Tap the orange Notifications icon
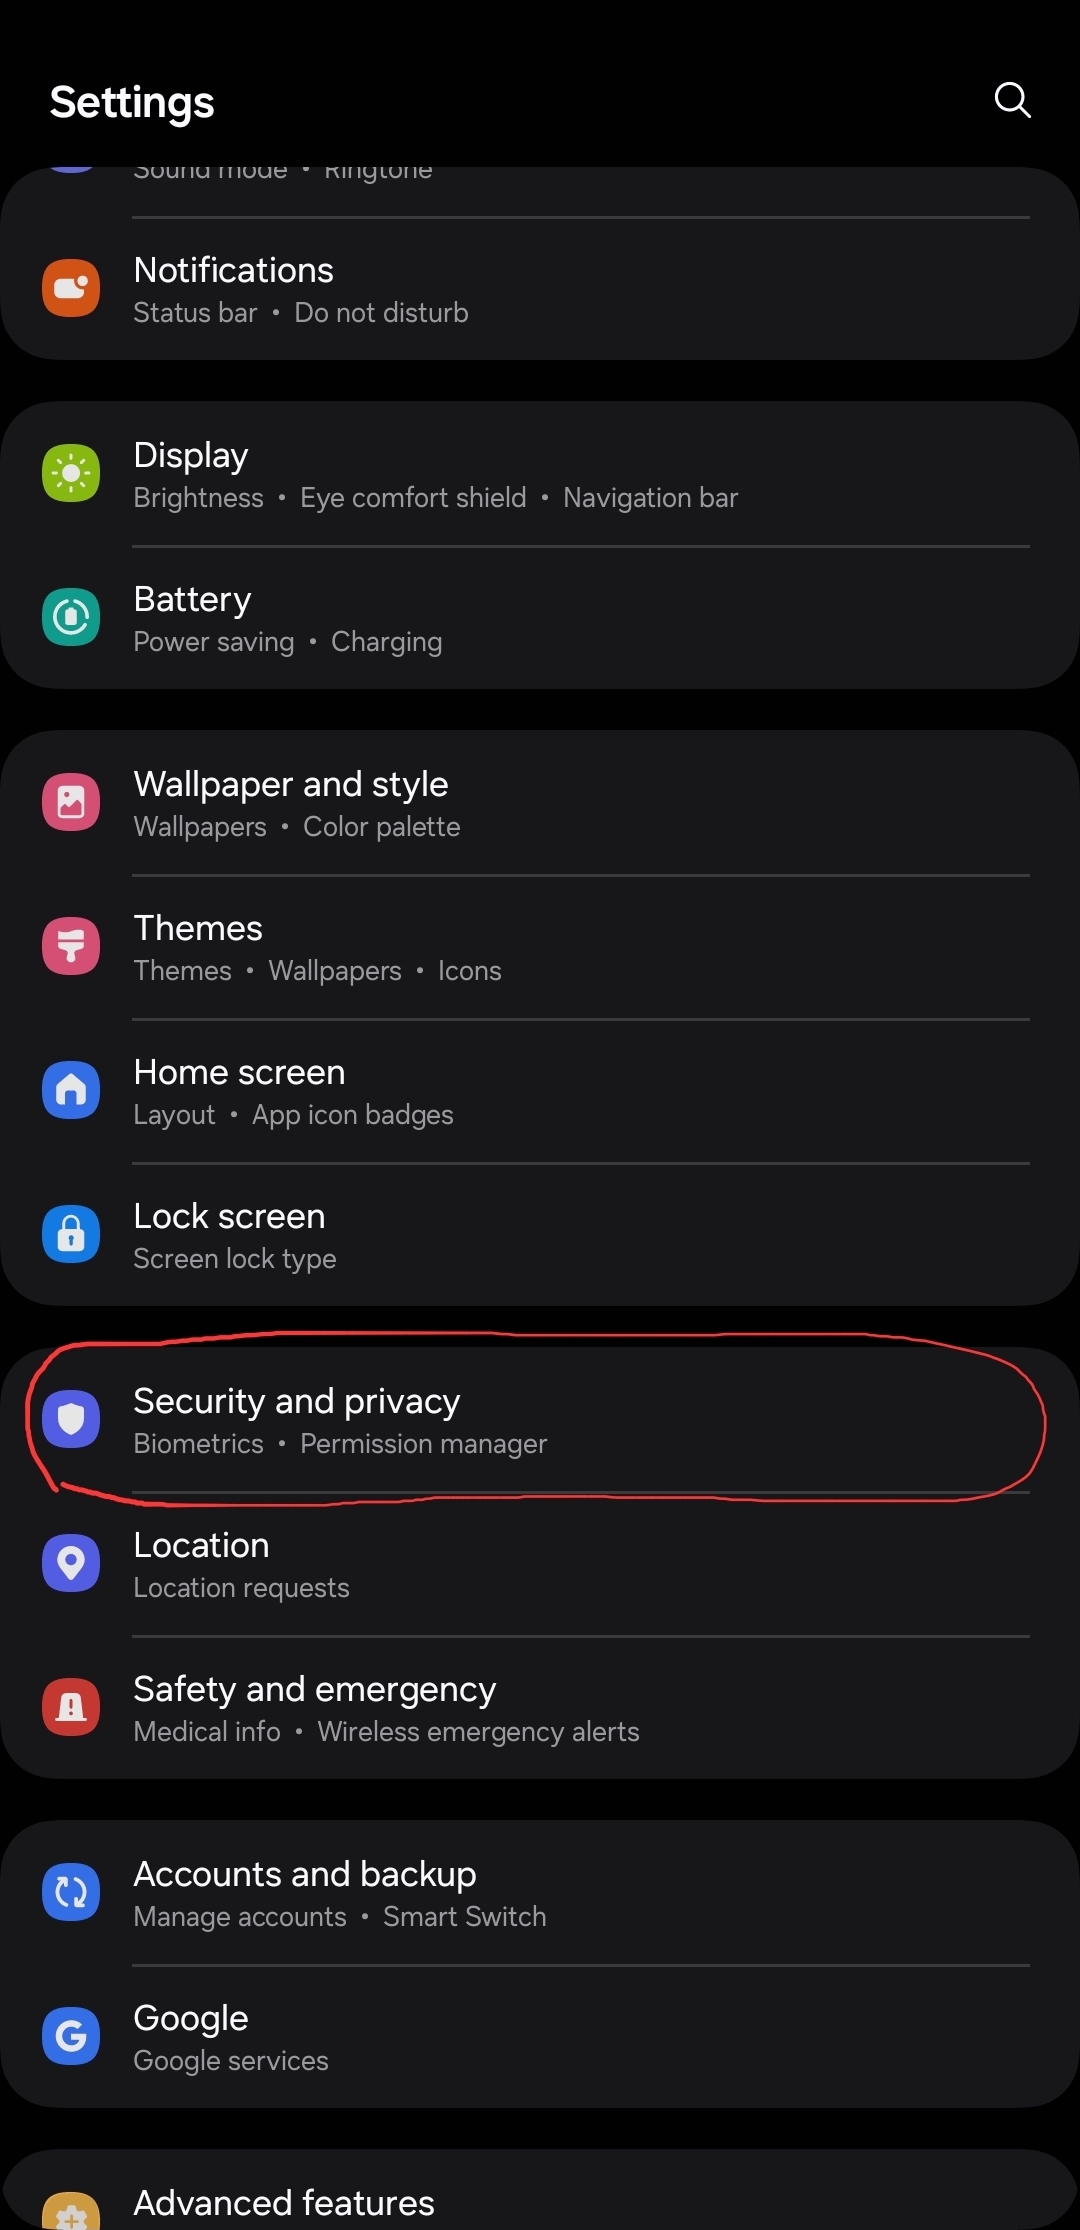The height and width of the screenshot is (2230, 1080). pos(71,288)
